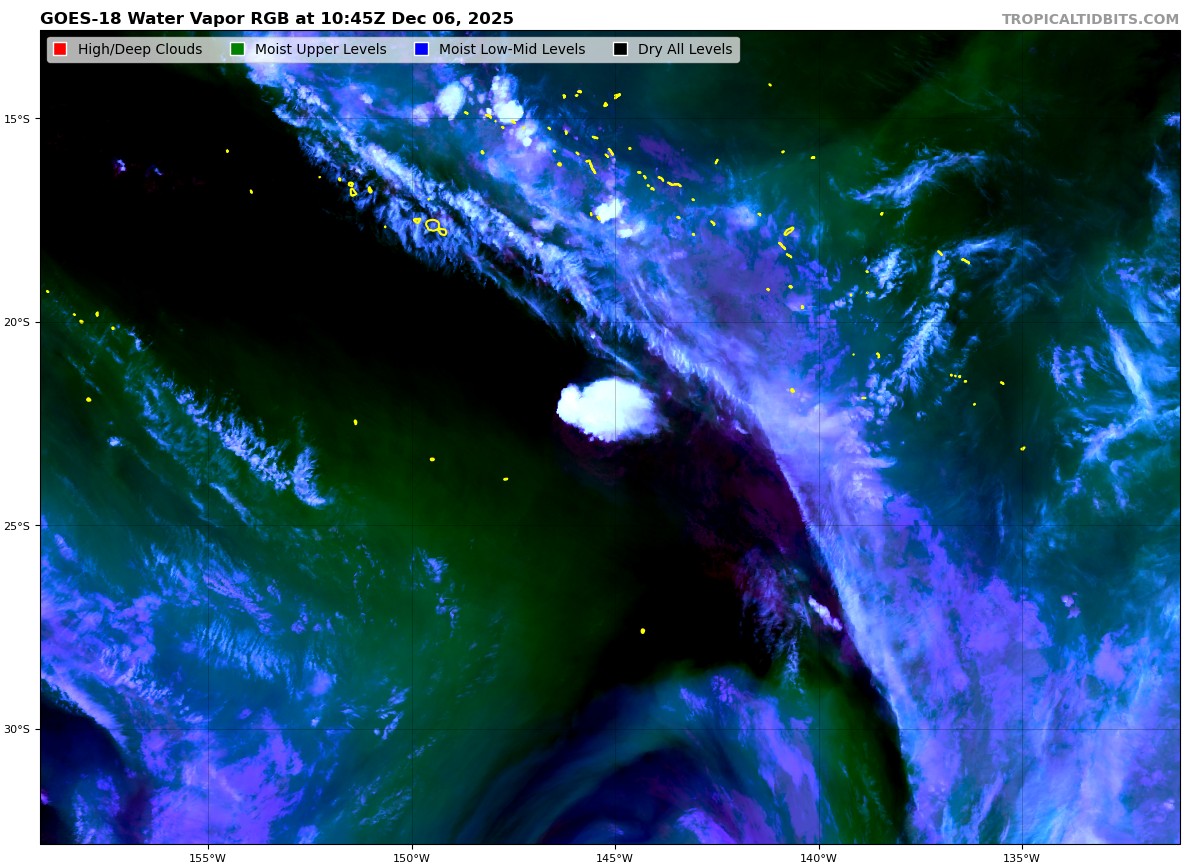Viewport: 1200px width, 867px height.
Task: Click the 30°S latitude axis label
Action: pos(17,729)
